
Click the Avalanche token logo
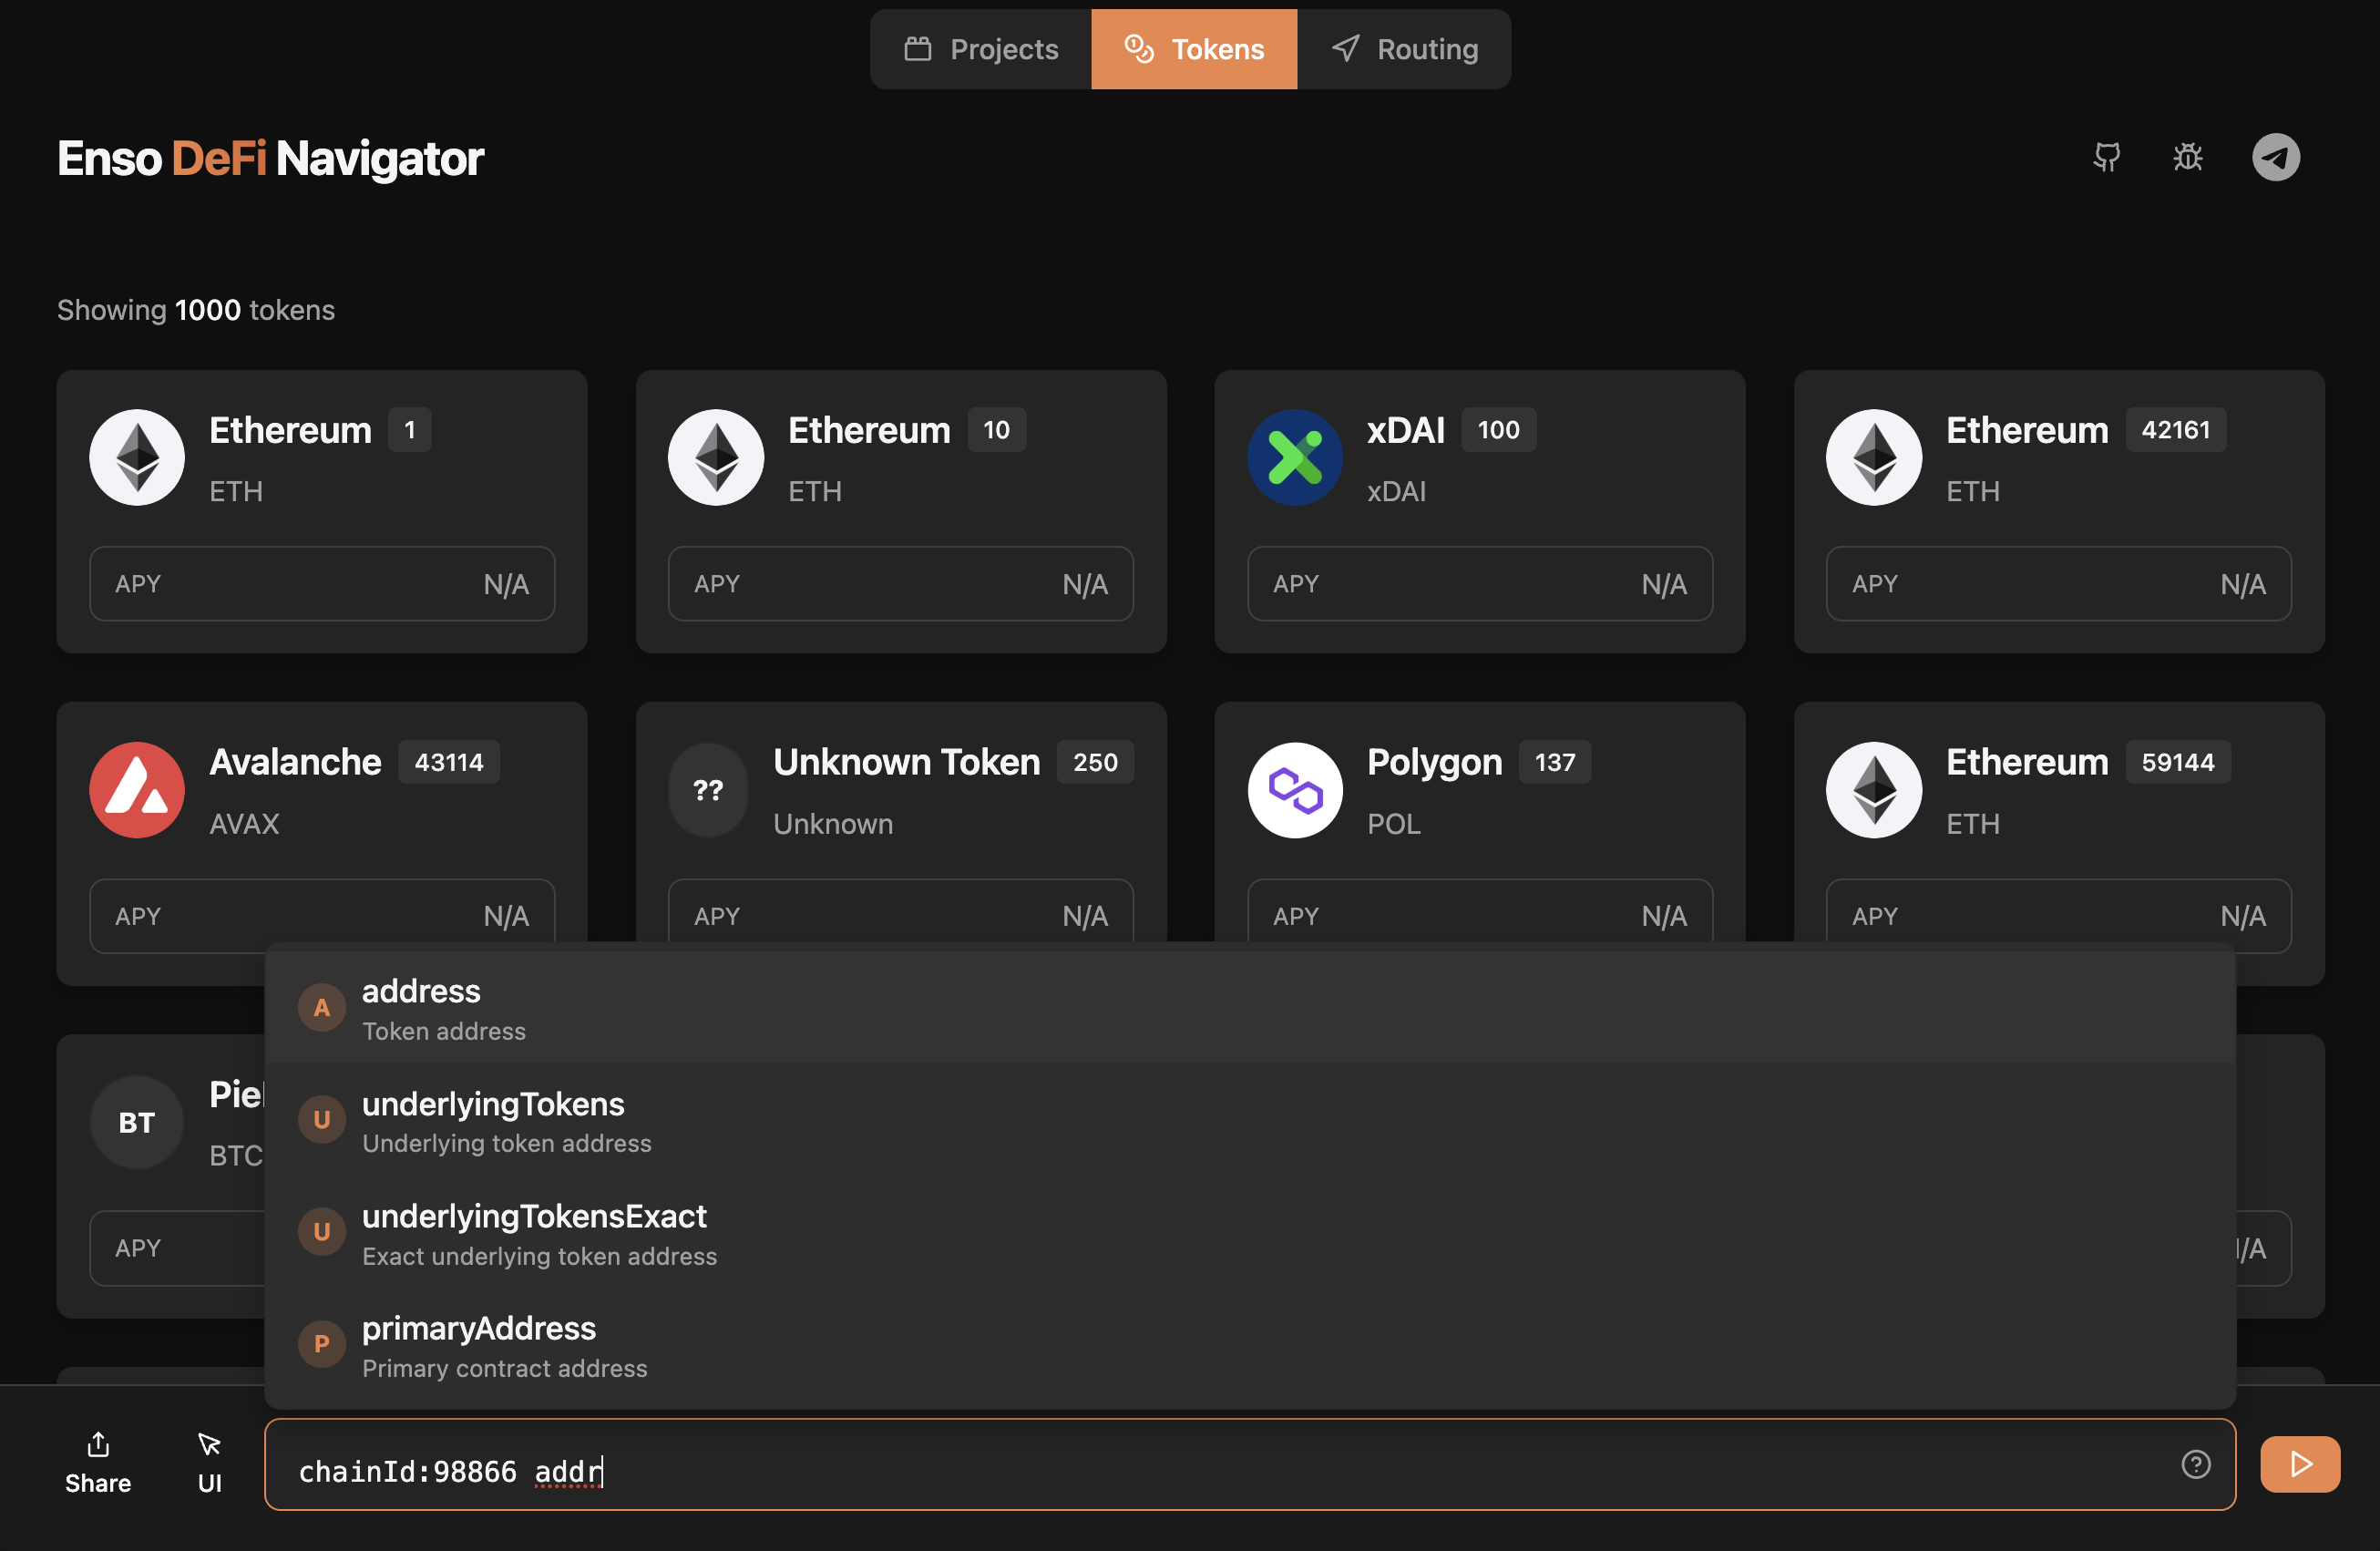137,789
